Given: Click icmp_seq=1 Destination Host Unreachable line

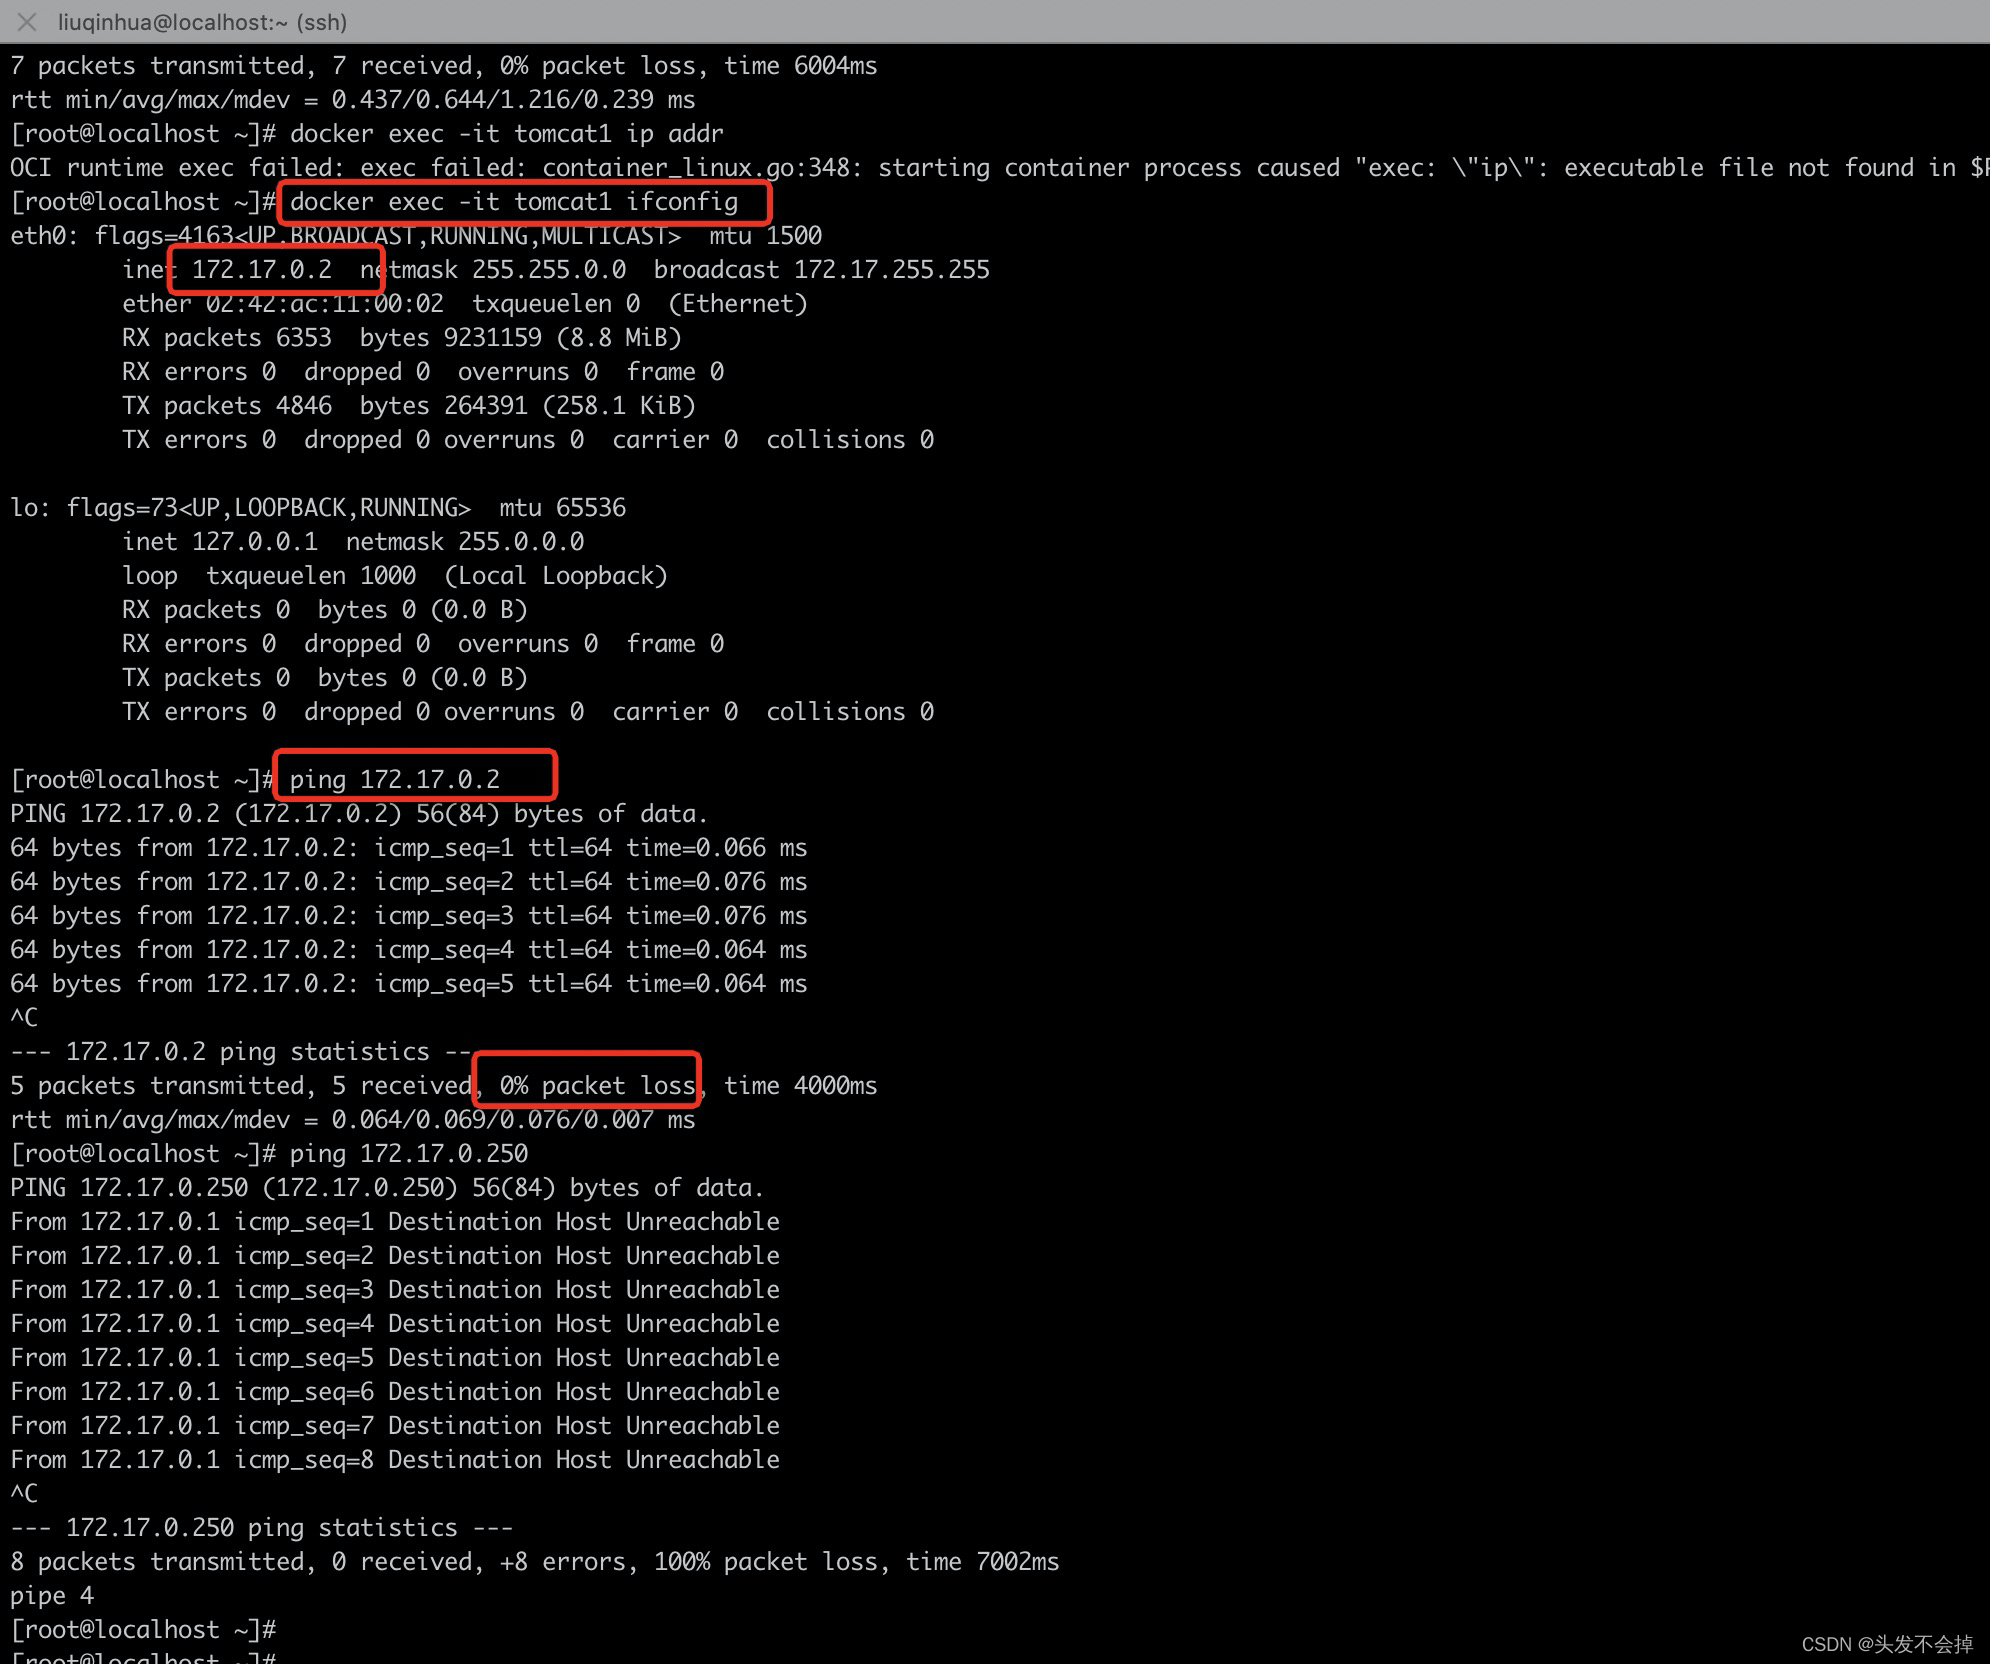Looking at the screenshot, I should (x=395, y=1222).
